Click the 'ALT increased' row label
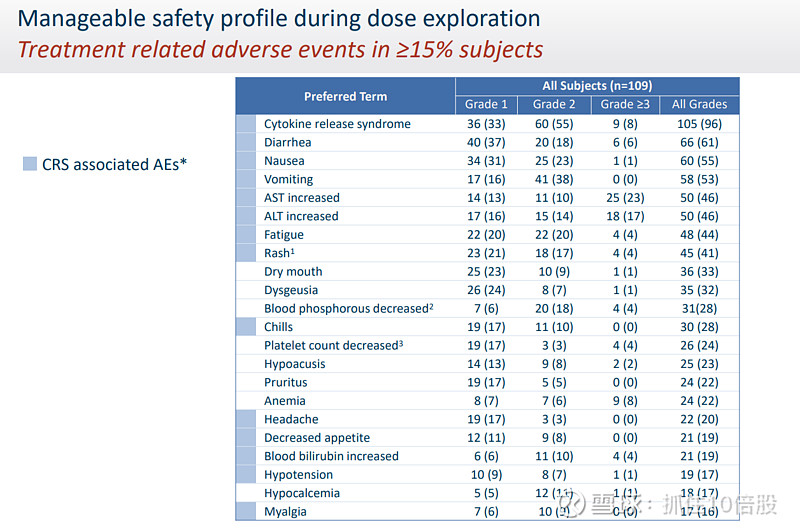This screenshot has width=800, height=529. click(x=301, y=216)
